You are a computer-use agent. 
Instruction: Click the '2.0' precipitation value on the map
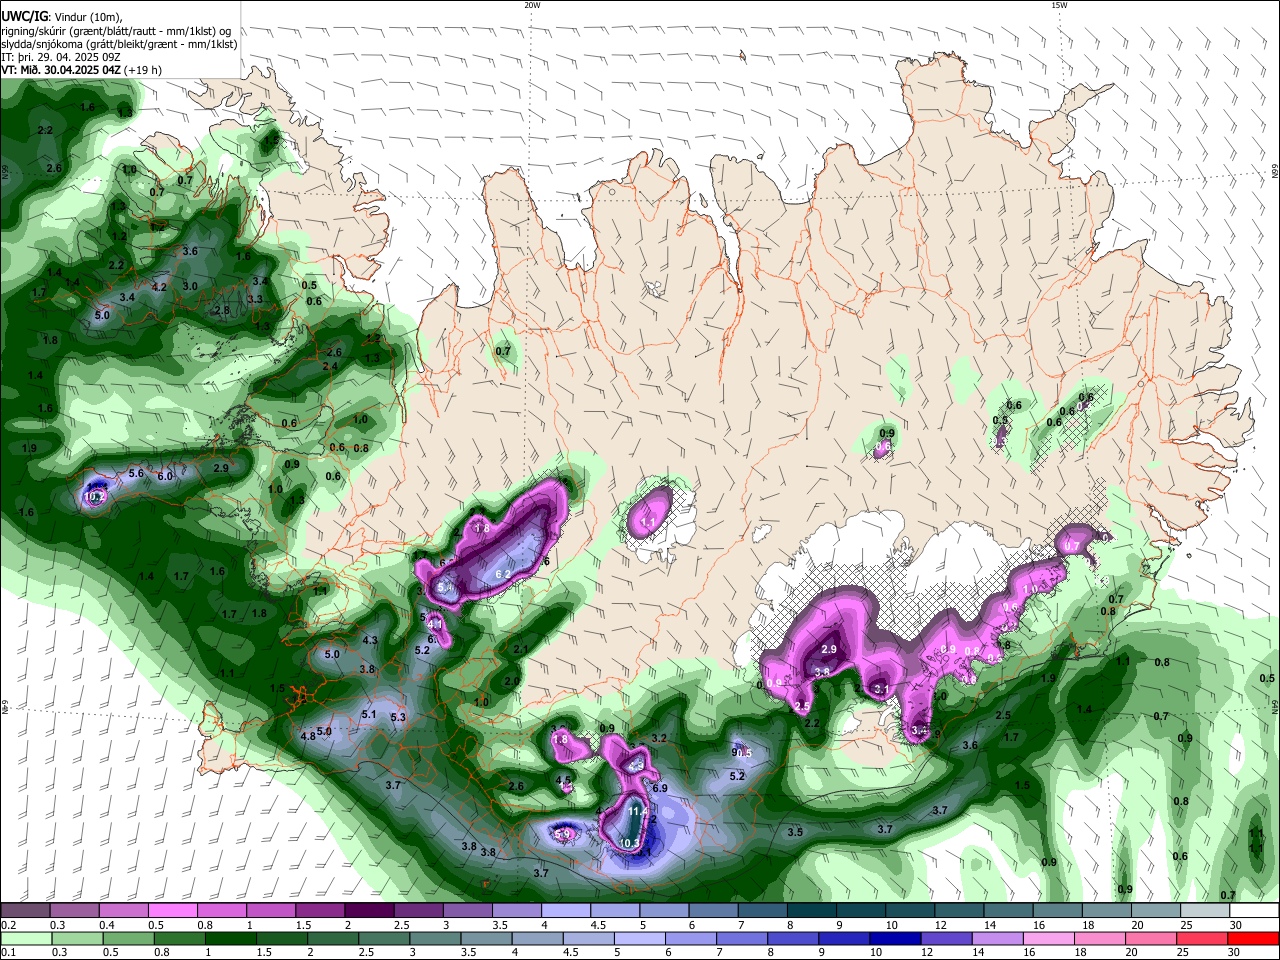[x=511, y=681]
